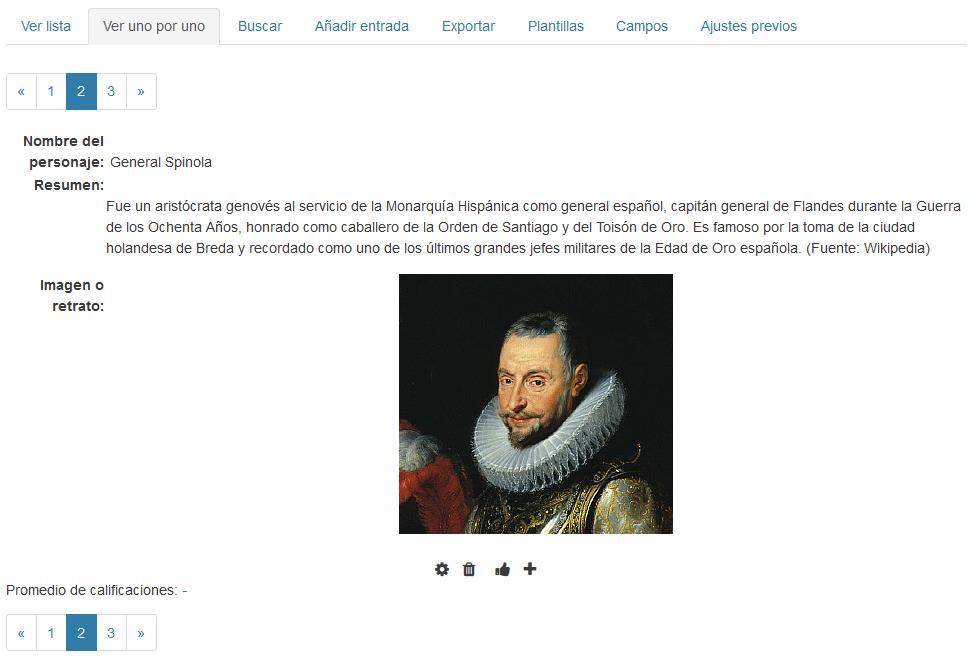Go to page 3 in top pagination
The width and height of the screenshot is (976, 660).
[111, 92]
